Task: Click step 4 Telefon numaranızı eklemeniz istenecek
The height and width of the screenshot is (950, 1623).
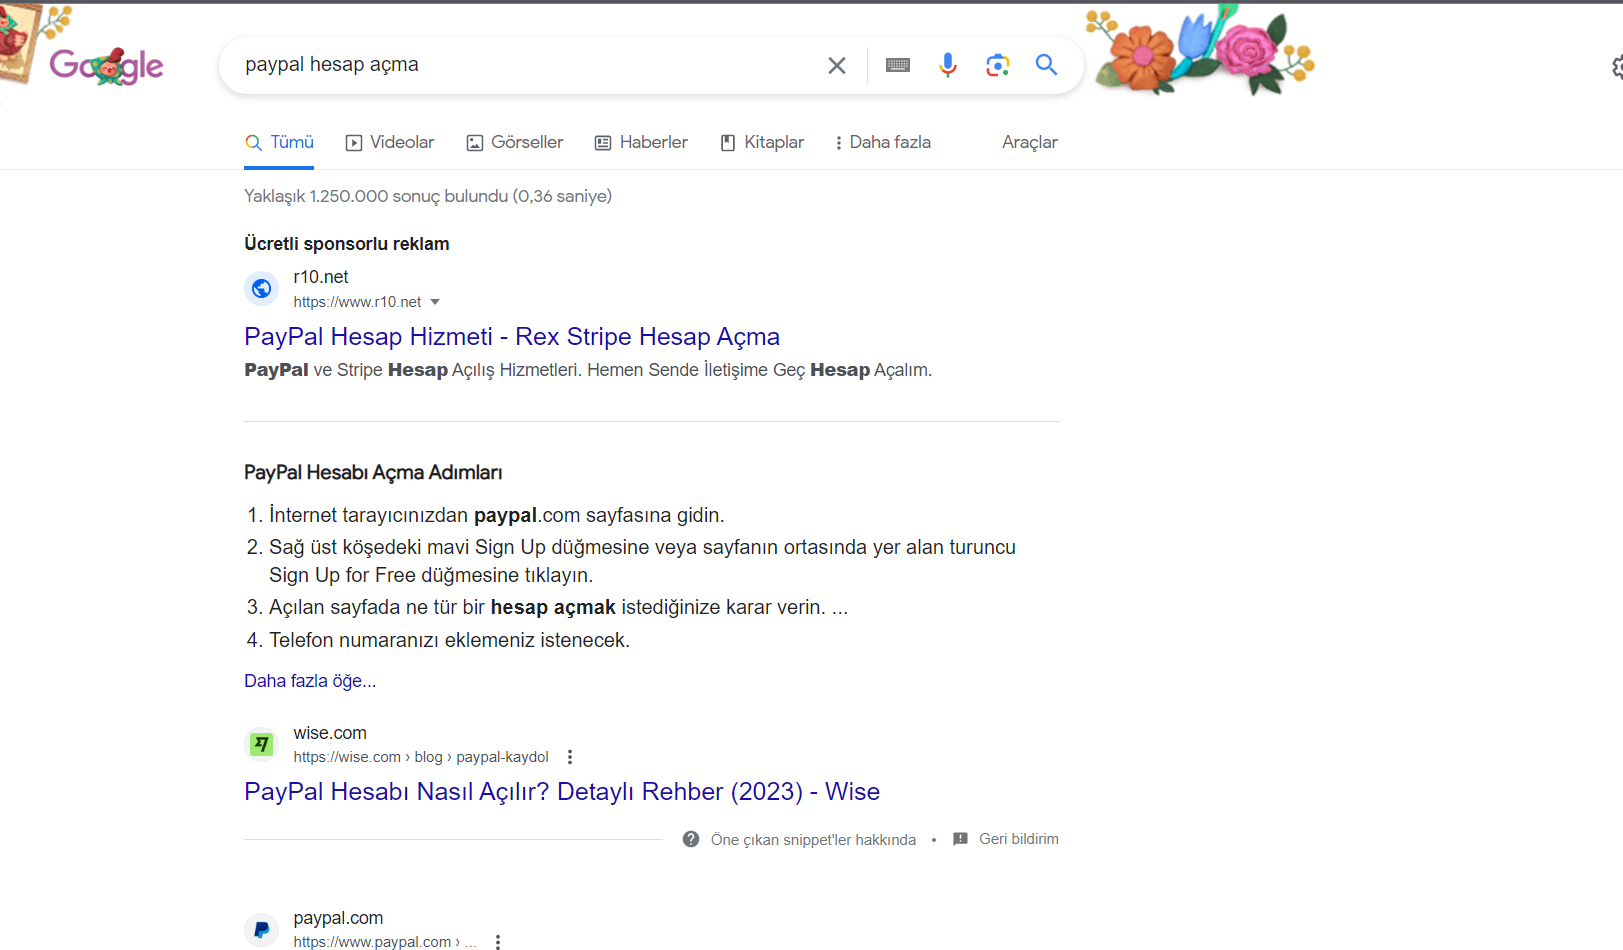Action: (449, 640)
